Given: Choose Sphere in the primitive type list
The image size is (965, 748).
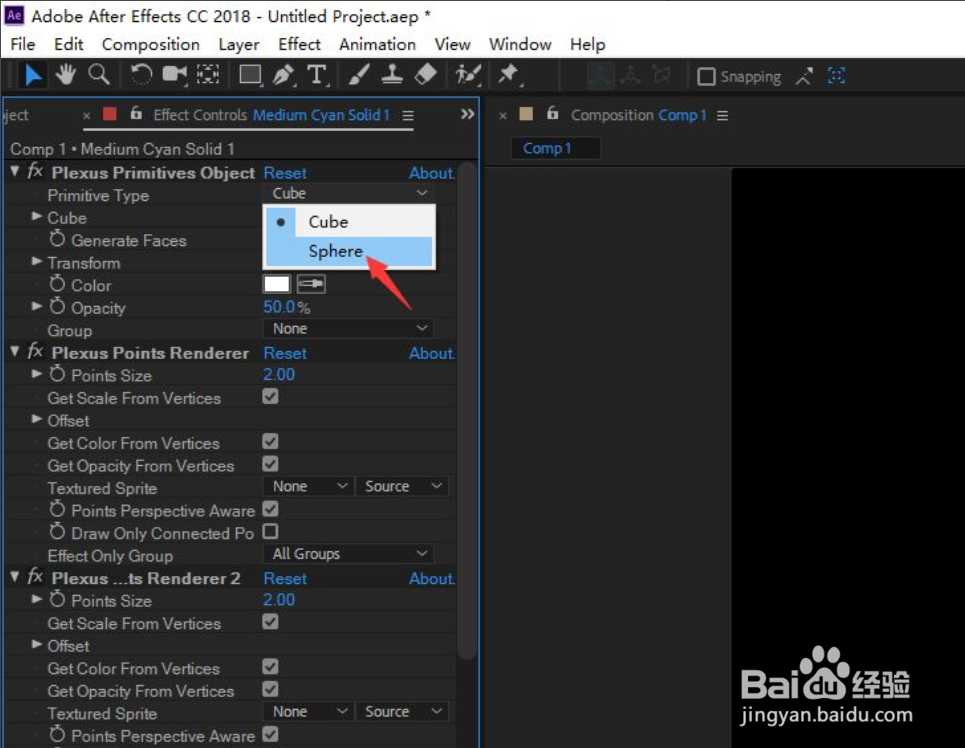Looking at the screenshot, I should click(x=349, y=252).
